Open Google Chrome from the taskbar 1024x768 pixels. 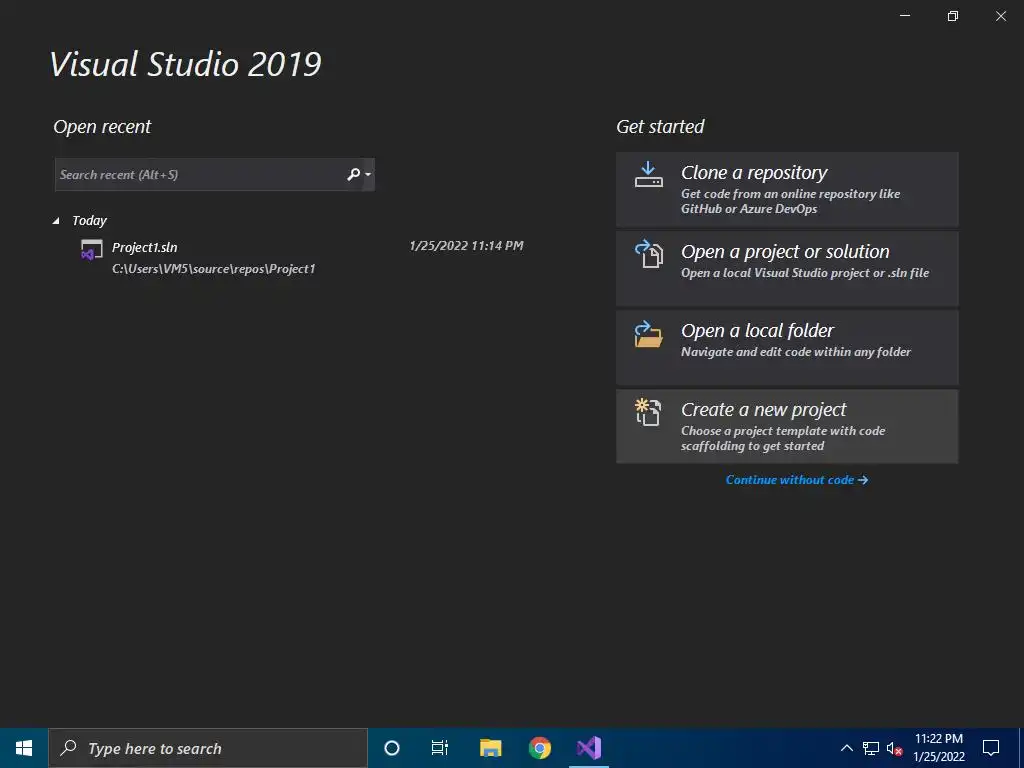pos(539,748)
